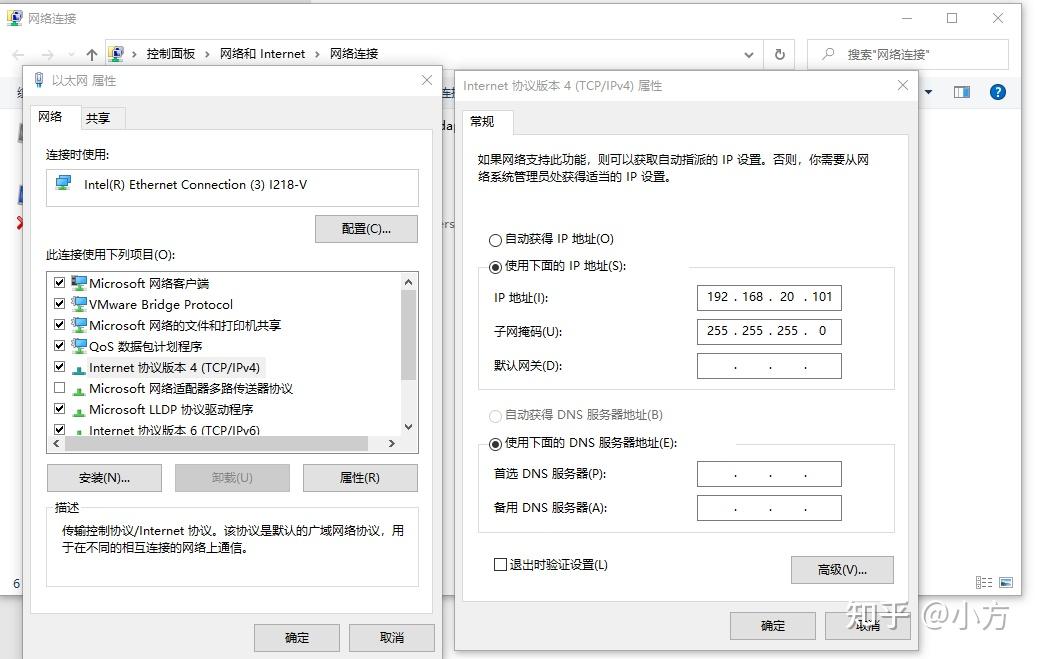Click the Ethernet adapter icon in connection field
The width and height of the screenshot is (1037, 659).
coord(63,183)
